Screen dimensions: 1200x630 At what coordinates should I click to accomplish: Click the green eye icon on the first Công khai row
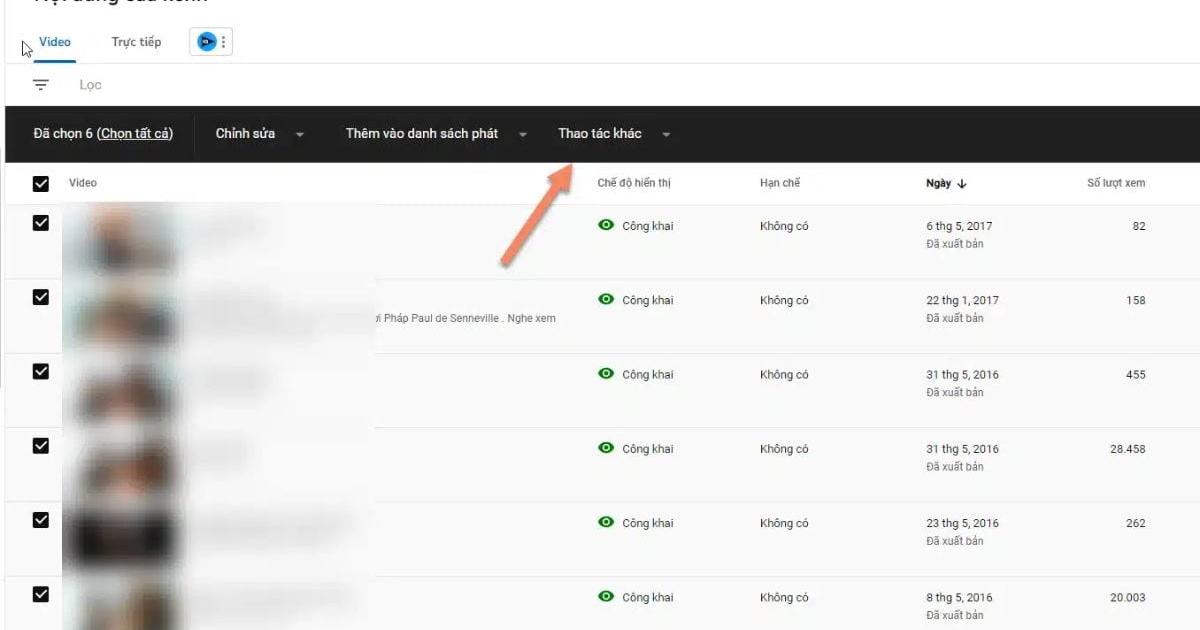(x=606, y=225)
